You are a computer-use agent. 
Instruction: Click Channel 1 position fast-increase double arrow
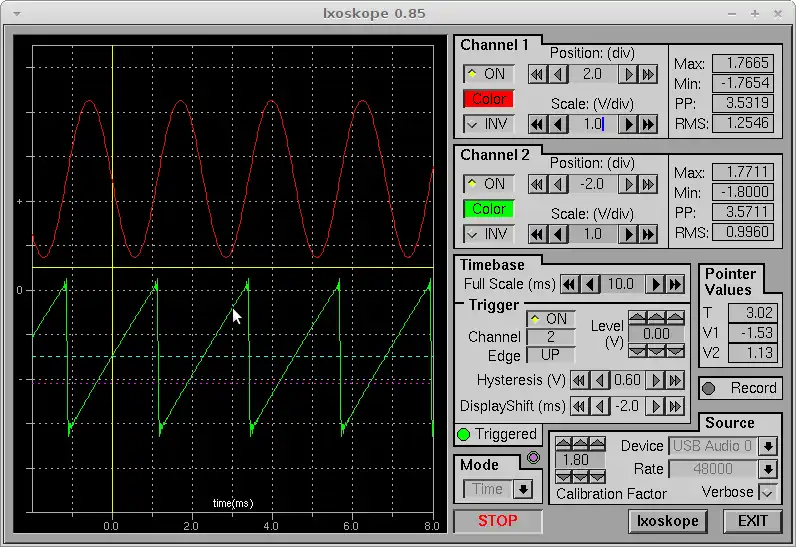(648, 74)
